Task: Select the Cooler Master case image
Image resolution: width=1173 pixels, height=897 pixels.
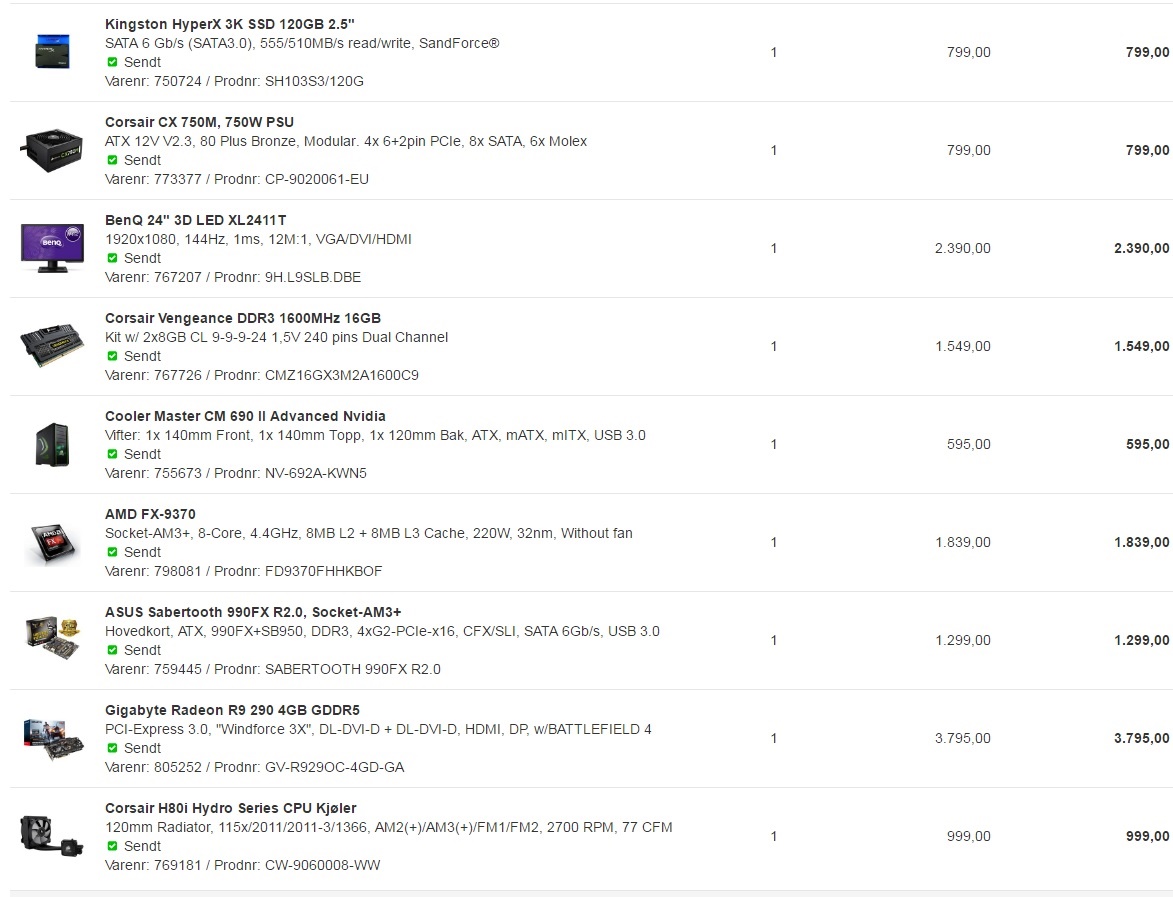Action: coord(52,444)
